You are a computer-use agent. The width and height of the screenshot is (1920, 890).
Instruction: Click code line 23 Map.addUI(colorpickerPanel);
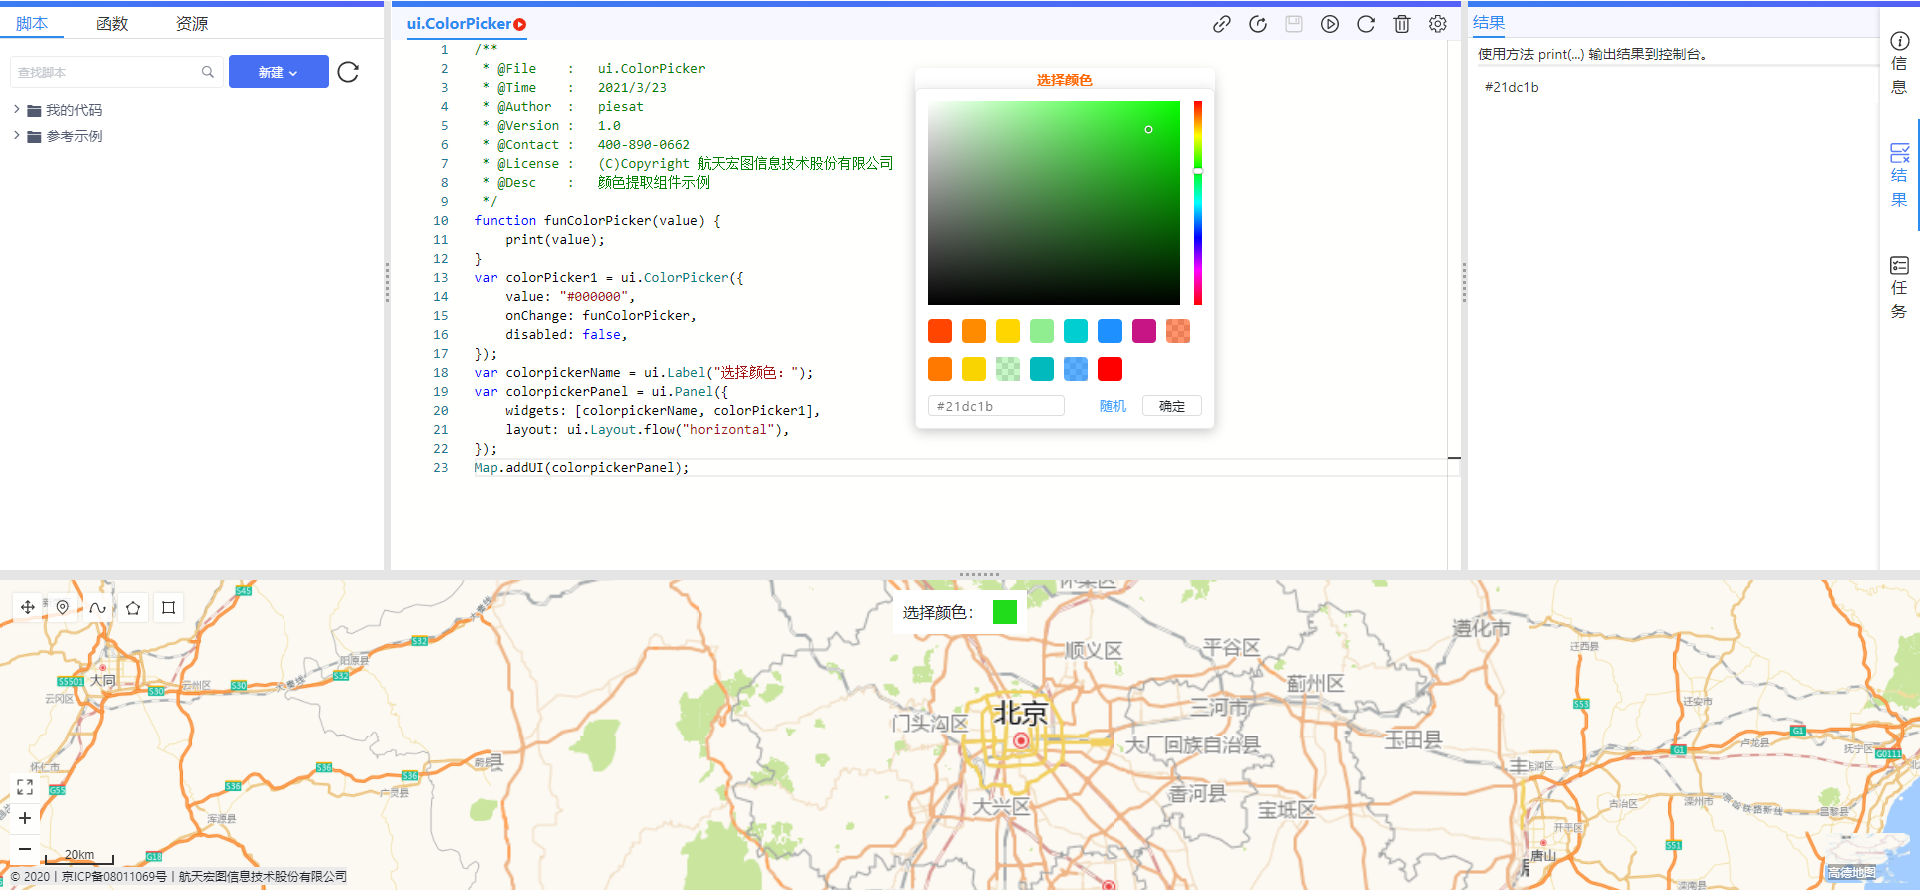pos(582,468)
